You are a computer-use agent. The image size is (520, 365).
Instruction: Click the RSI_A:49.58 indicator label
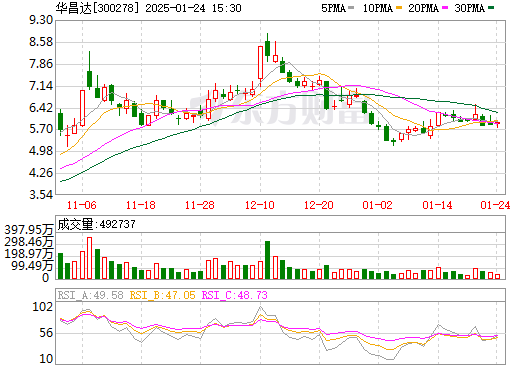click(x=90, y=295)
